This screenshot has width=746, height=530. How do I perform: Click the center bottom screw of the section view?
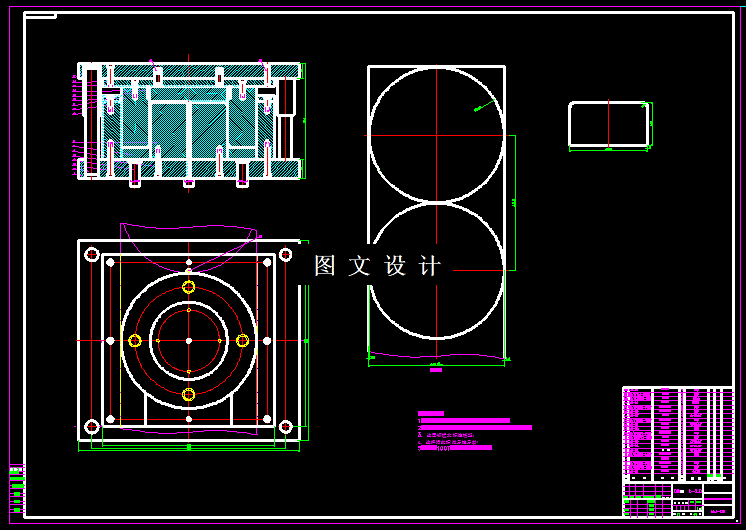click(x=189, y=183)
